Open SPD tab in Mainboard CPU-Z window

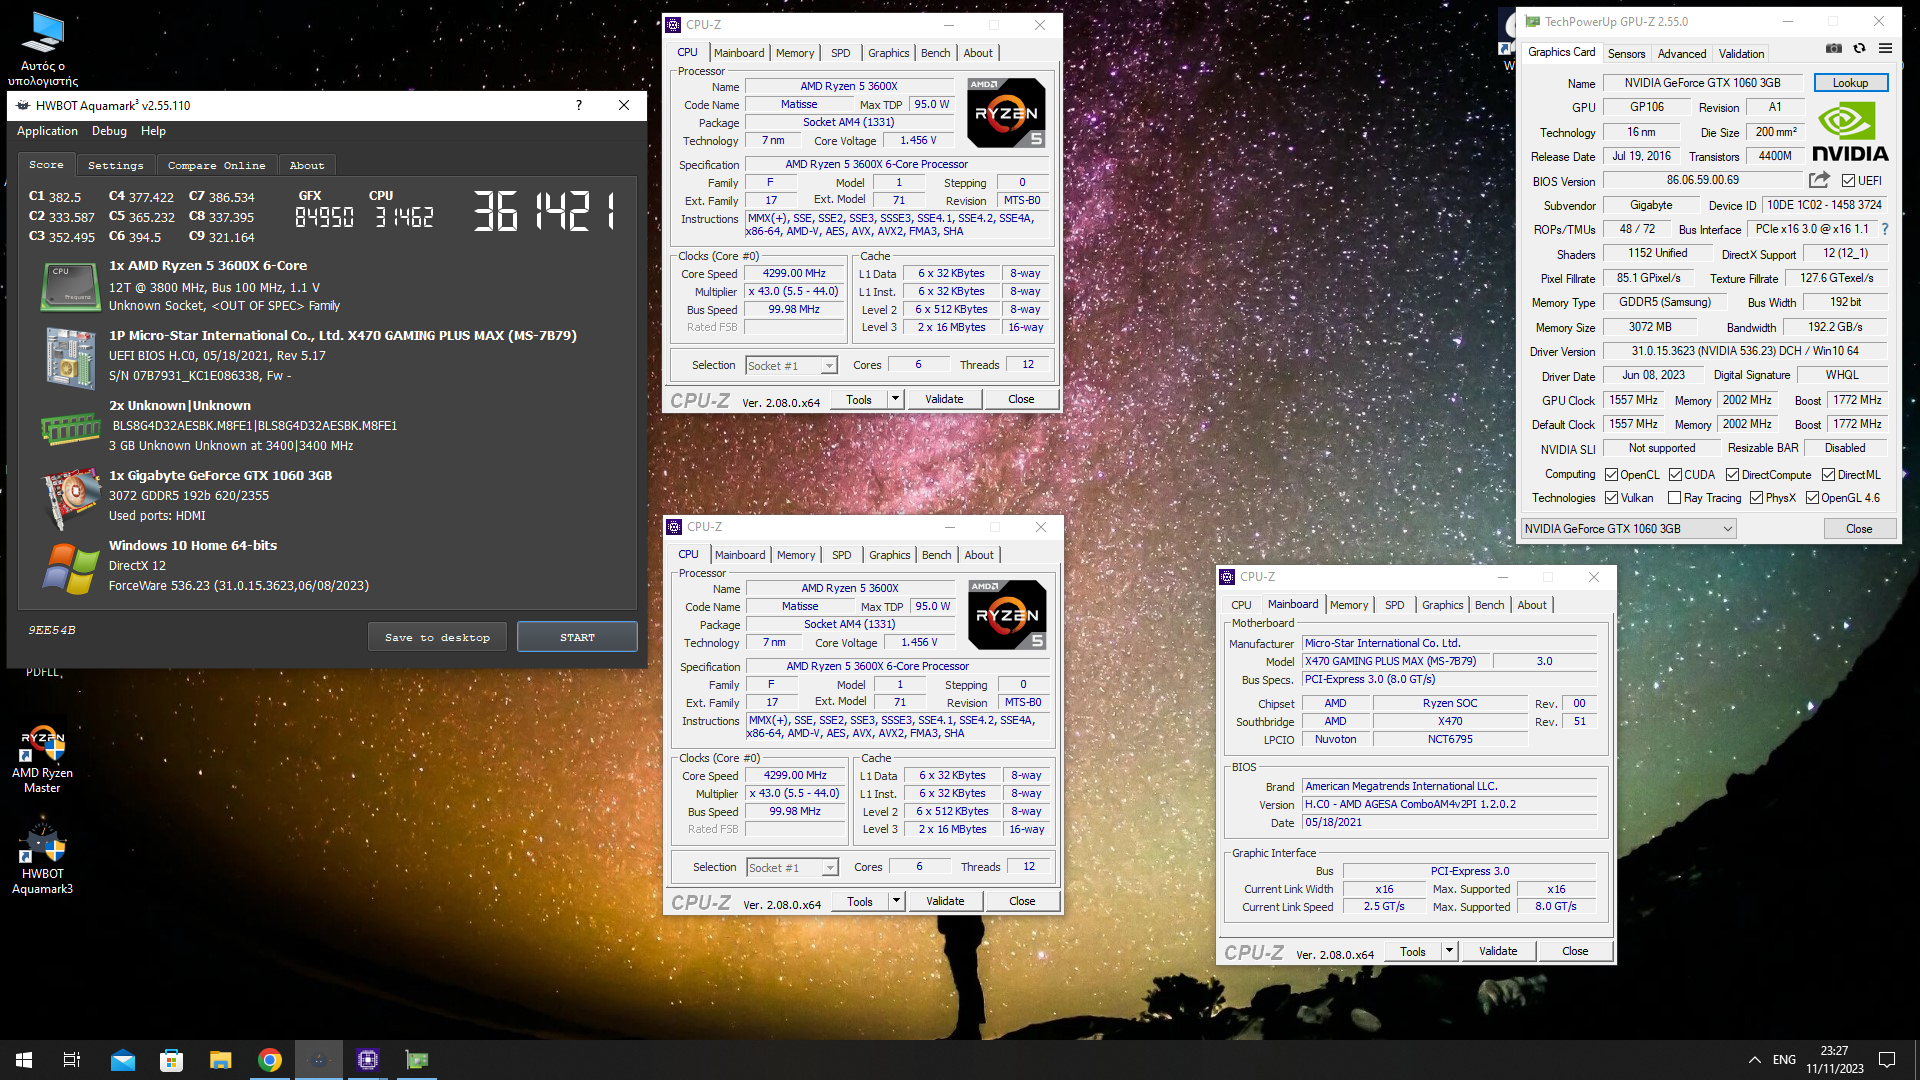pyautogui.click(x=1394, y=605)
